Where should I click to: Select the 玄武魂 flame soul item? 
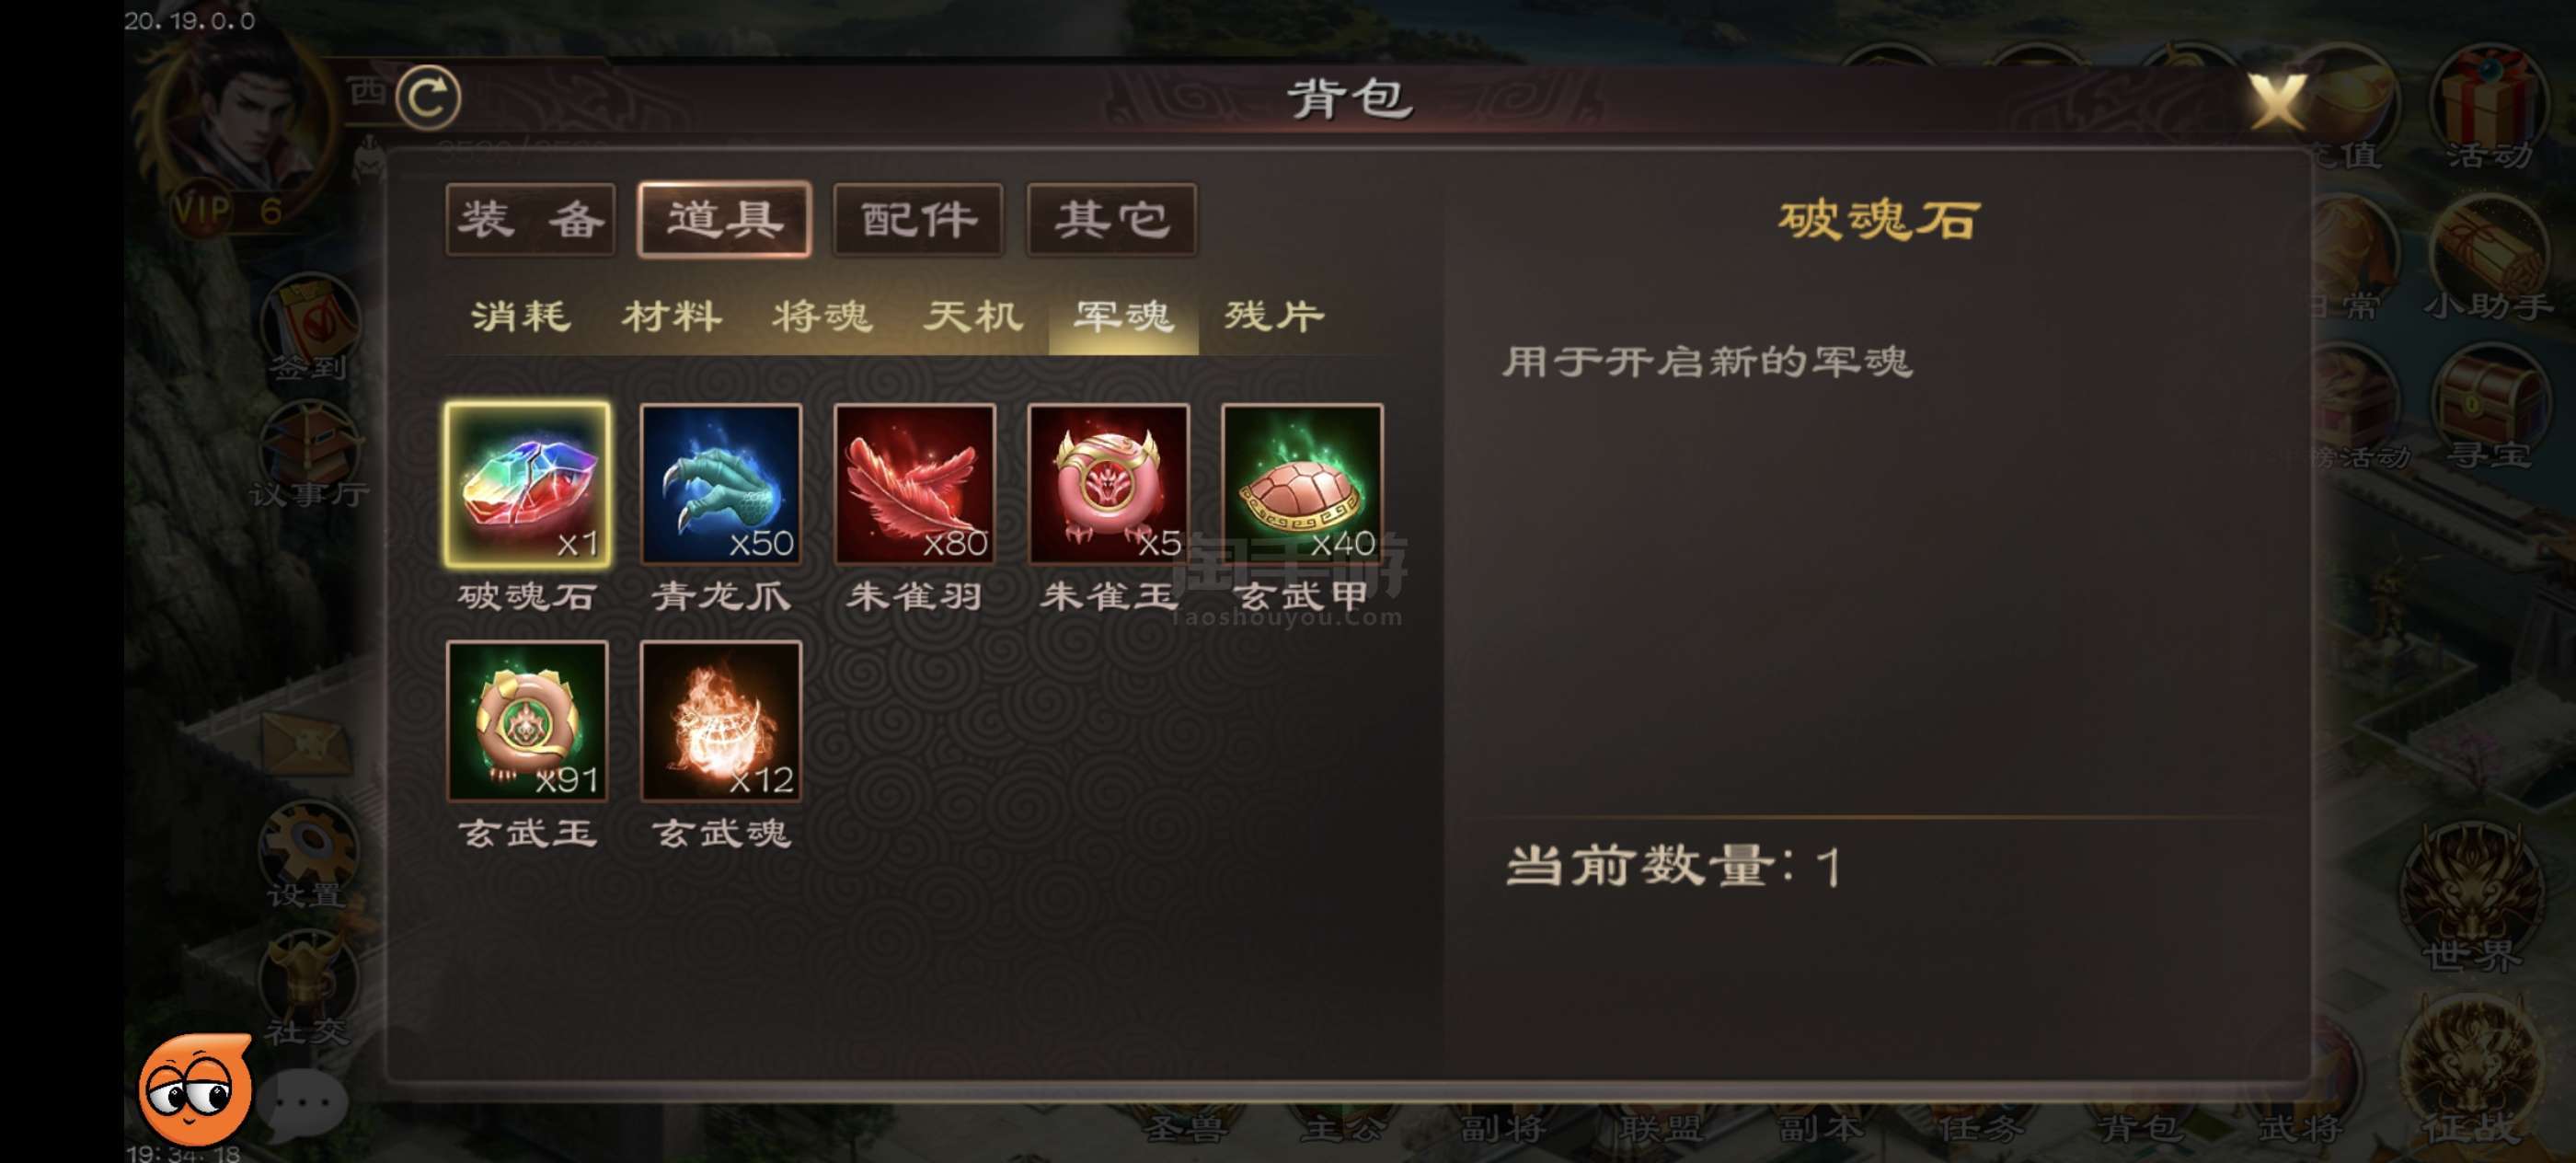[720, 721]
